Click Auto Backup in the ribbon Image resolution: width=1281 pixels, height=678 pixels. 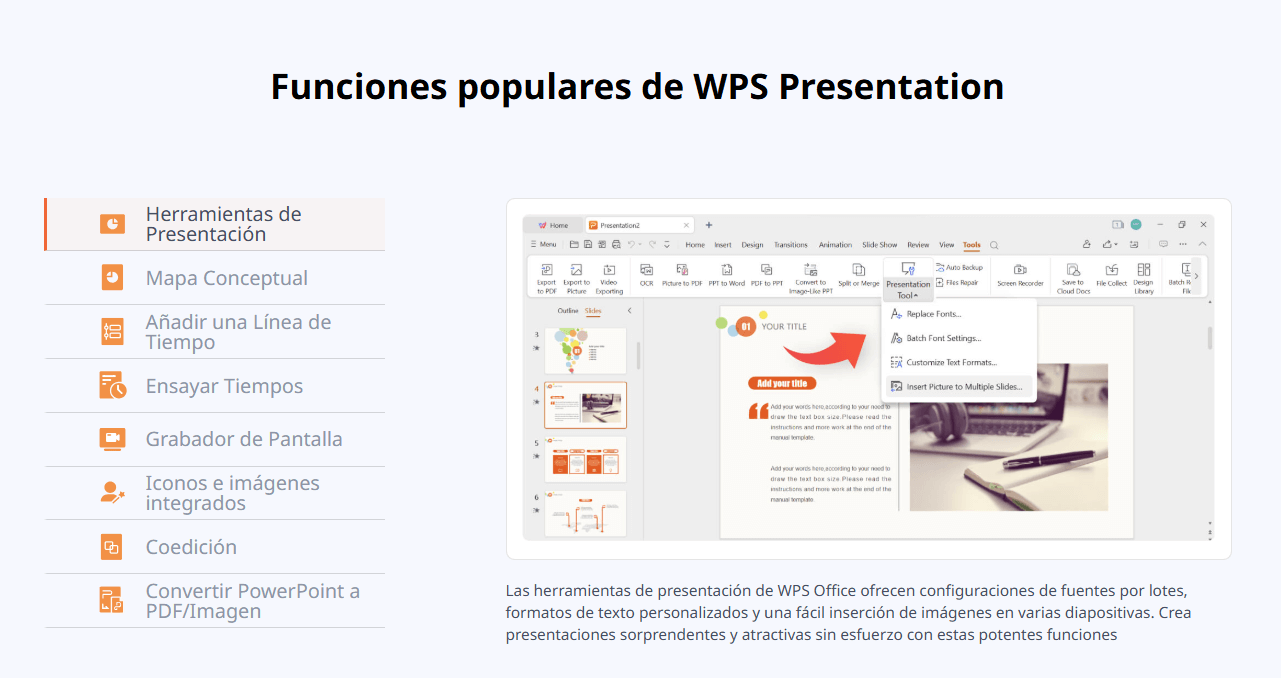click(960, 268)
